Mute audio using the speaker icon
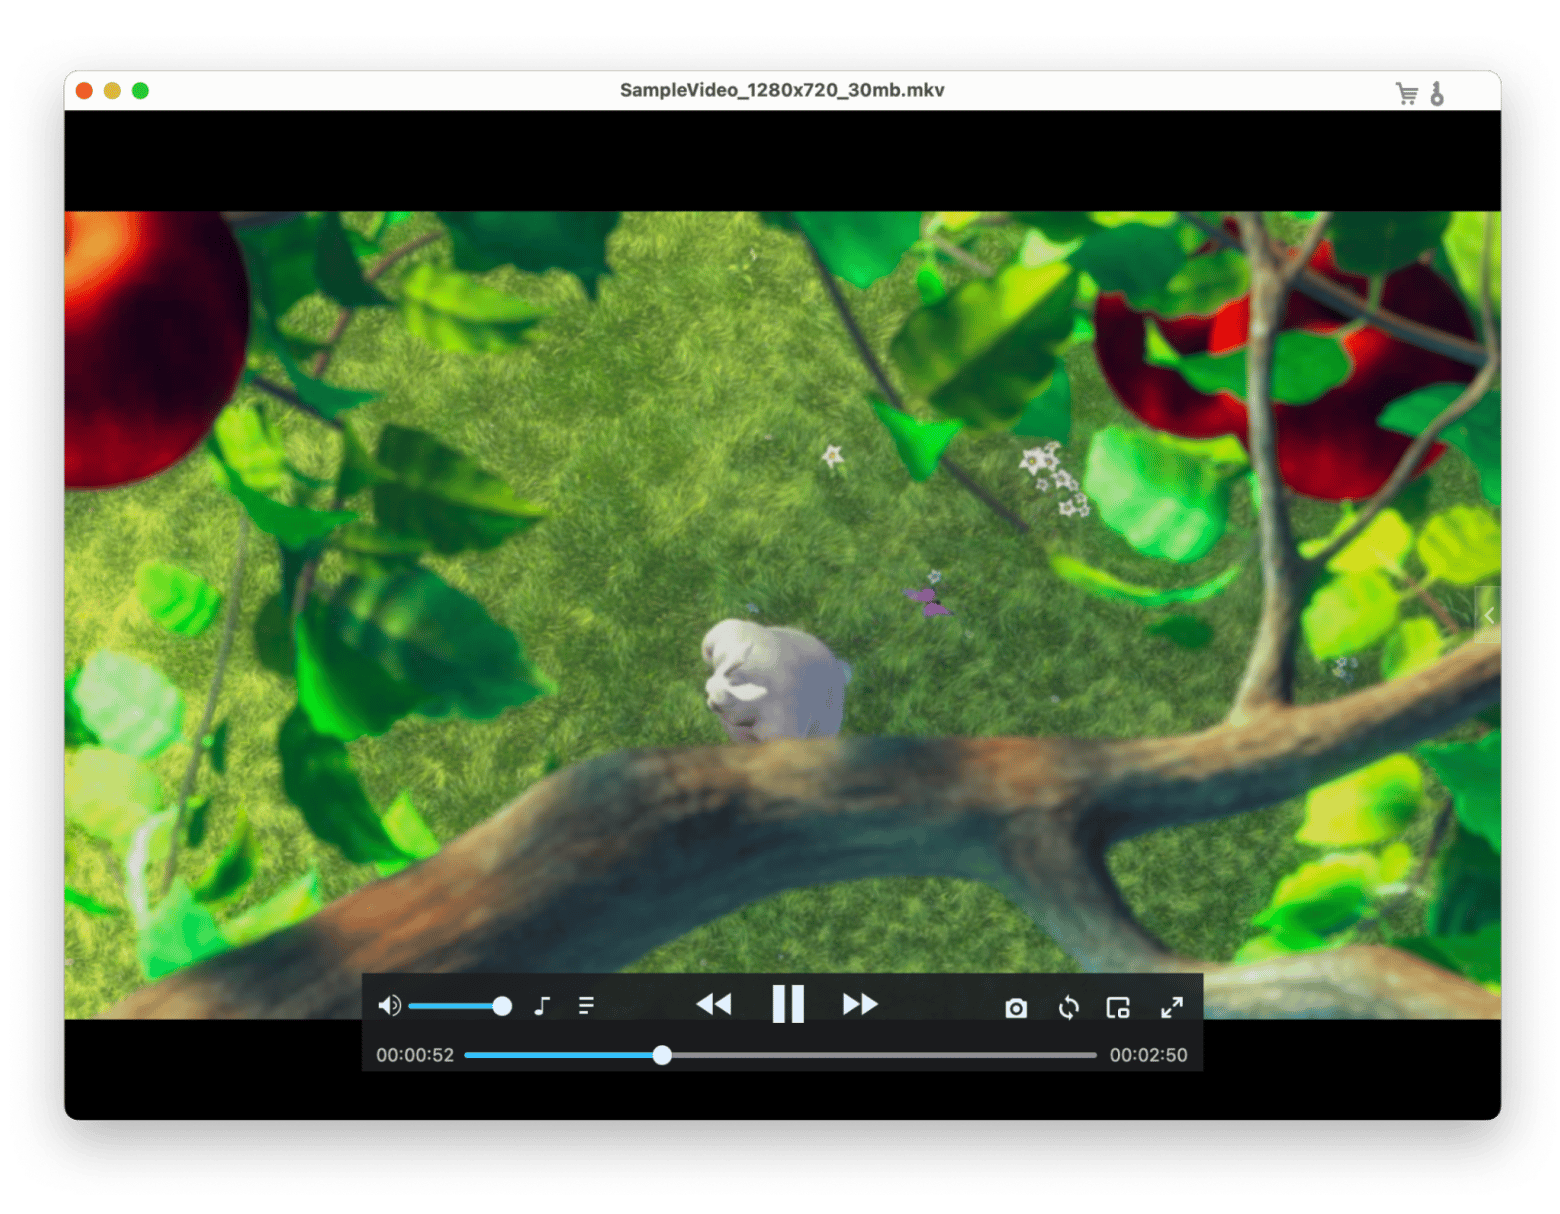Image resolution: width=1560 pixels, height=1214 pixels. tap(390, 1006)
